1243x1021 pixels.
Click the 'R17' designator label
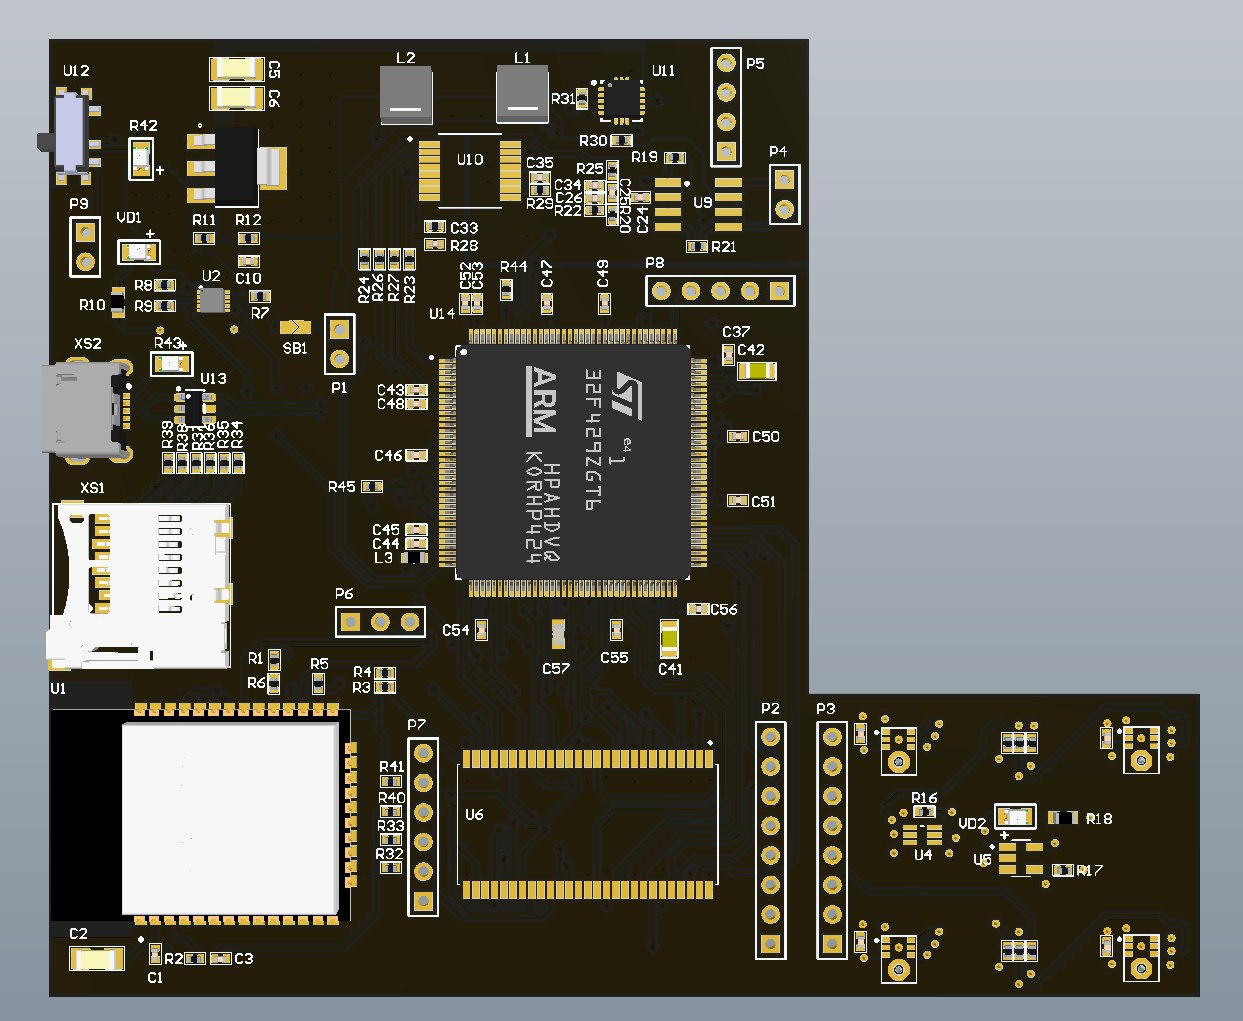[x=1090, y=871]
